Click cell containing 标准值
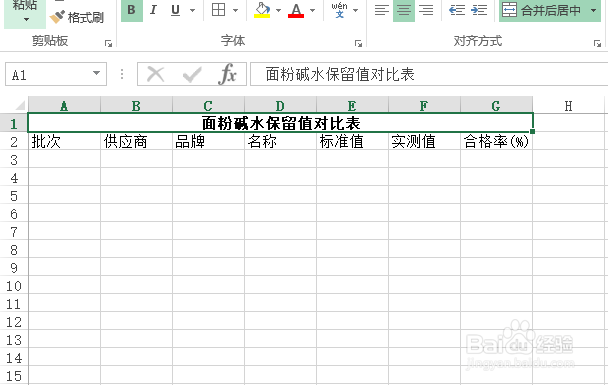Viewport: 608px width, 385px height. pyautogui.click(x=352, y=141)
